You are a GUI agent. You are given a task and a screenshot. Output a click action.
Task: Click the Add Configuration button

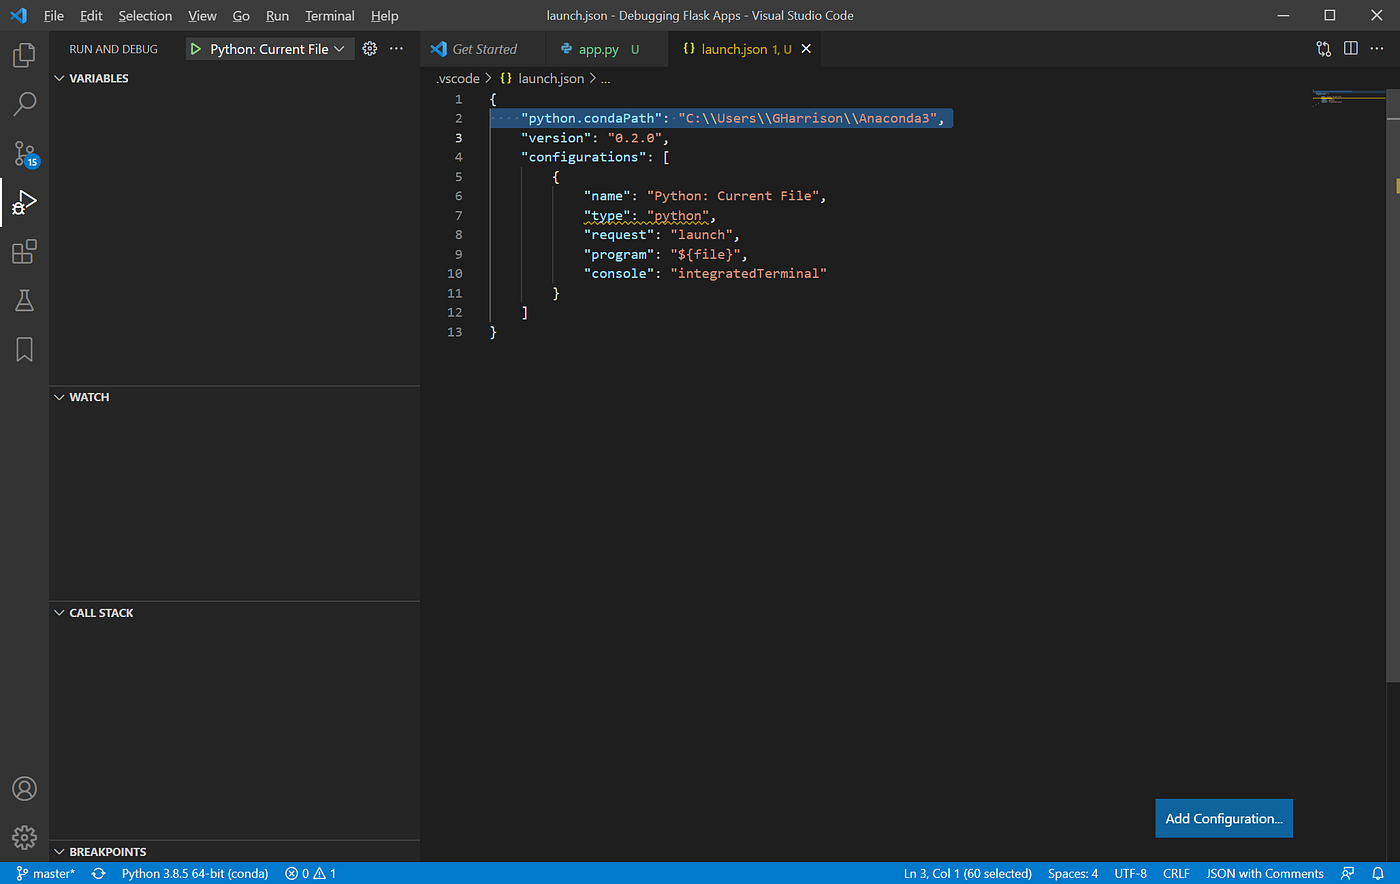pos(1223,818)
